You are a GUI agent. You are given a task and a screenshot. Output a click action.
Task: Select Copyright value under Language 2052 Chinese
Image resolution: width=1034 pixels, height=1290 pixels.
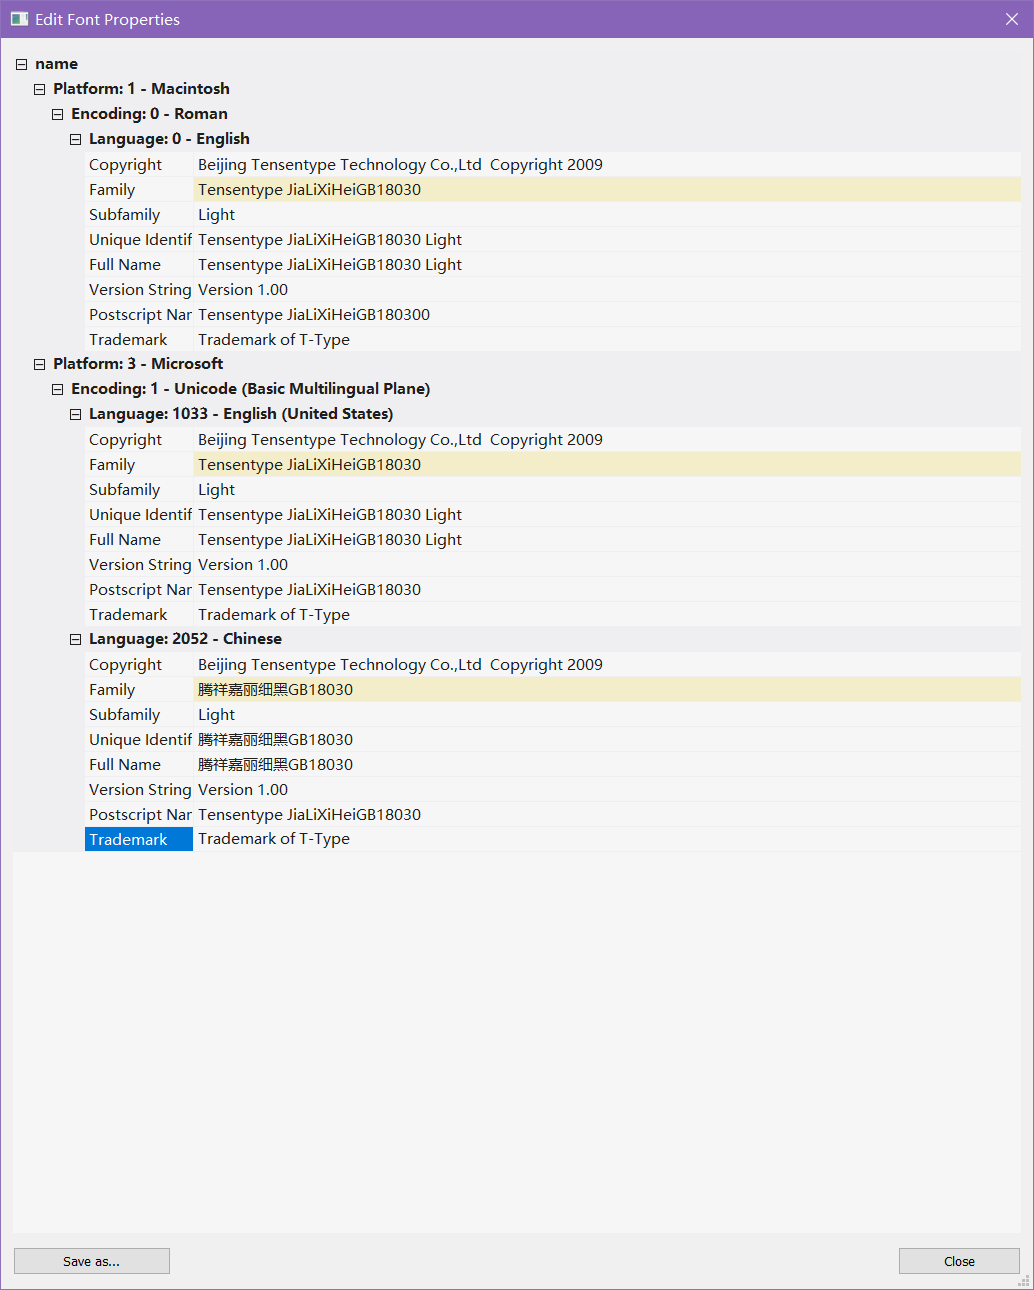point(607,664)
